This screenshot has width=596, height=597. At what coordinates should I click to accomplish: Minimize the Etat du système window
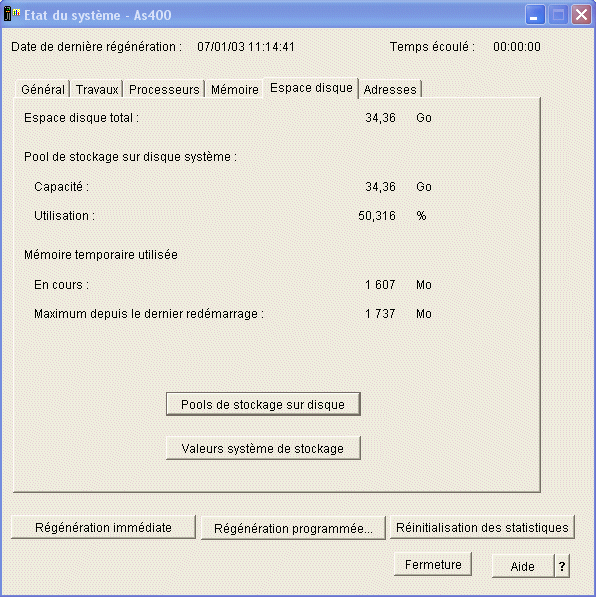point(535,15)
